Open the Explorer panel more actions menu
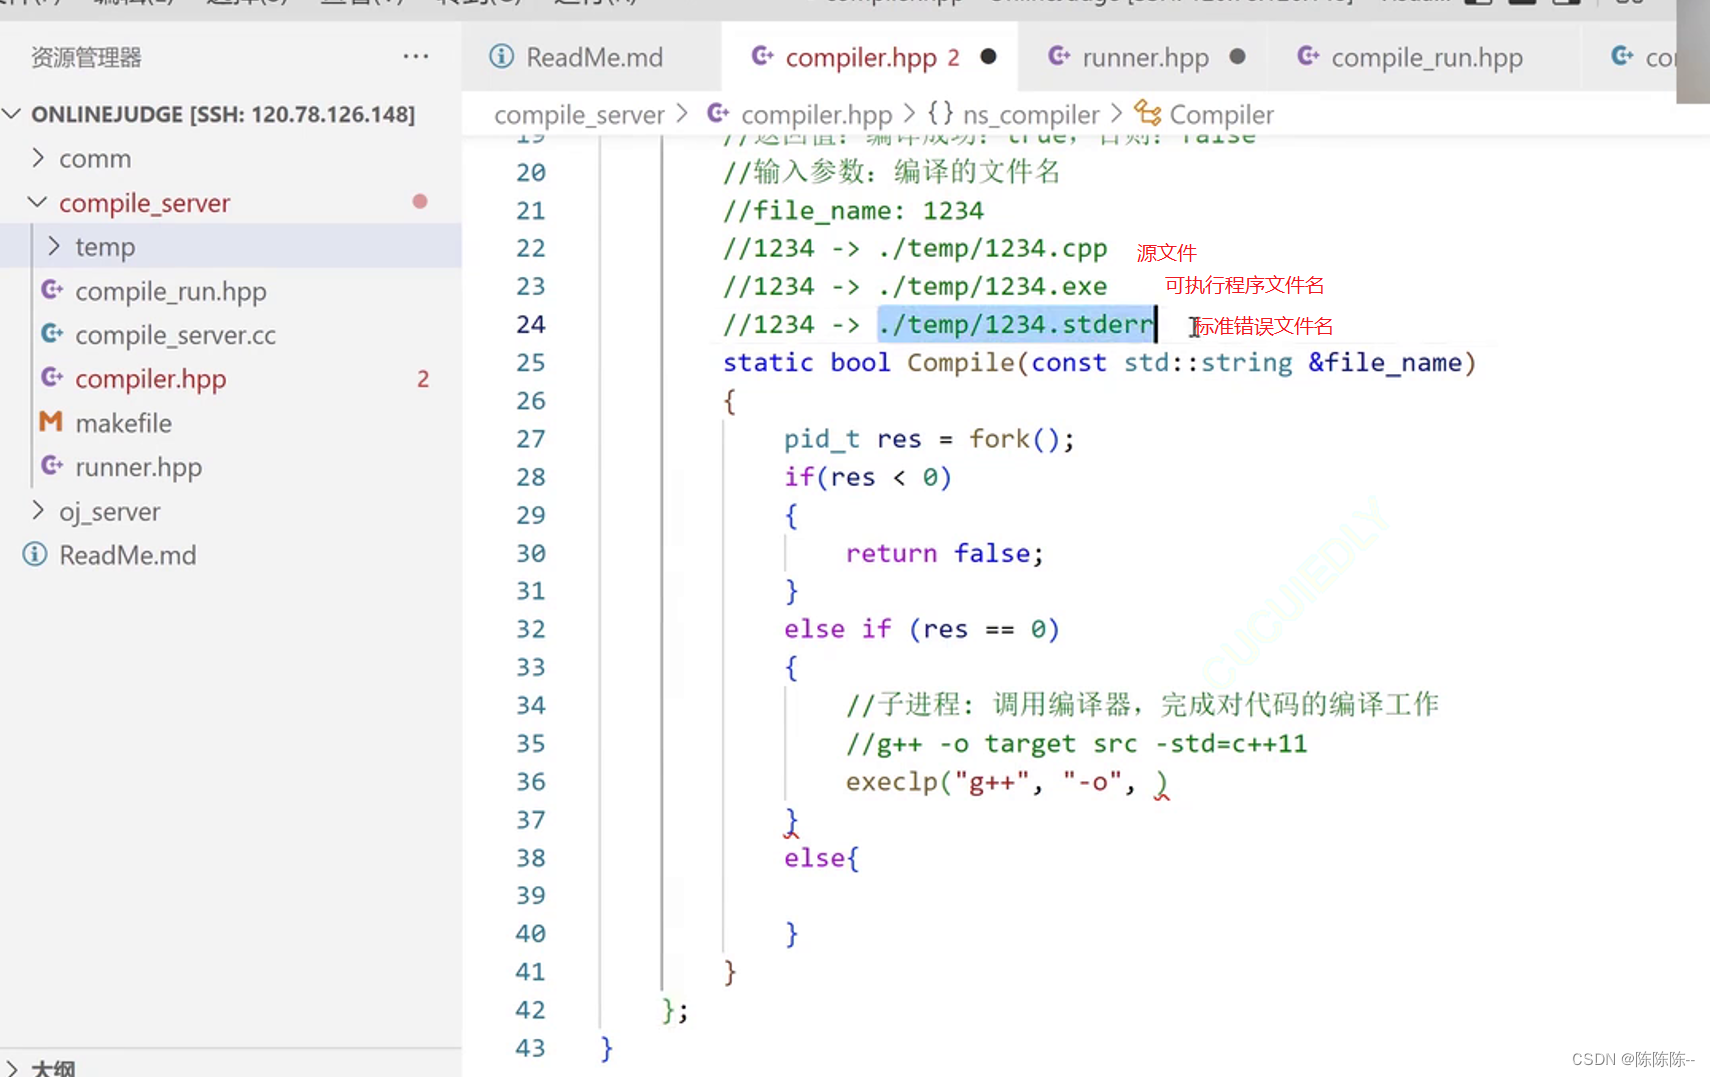Viewport: 1710px width, 1077px height. pos(416,57)
